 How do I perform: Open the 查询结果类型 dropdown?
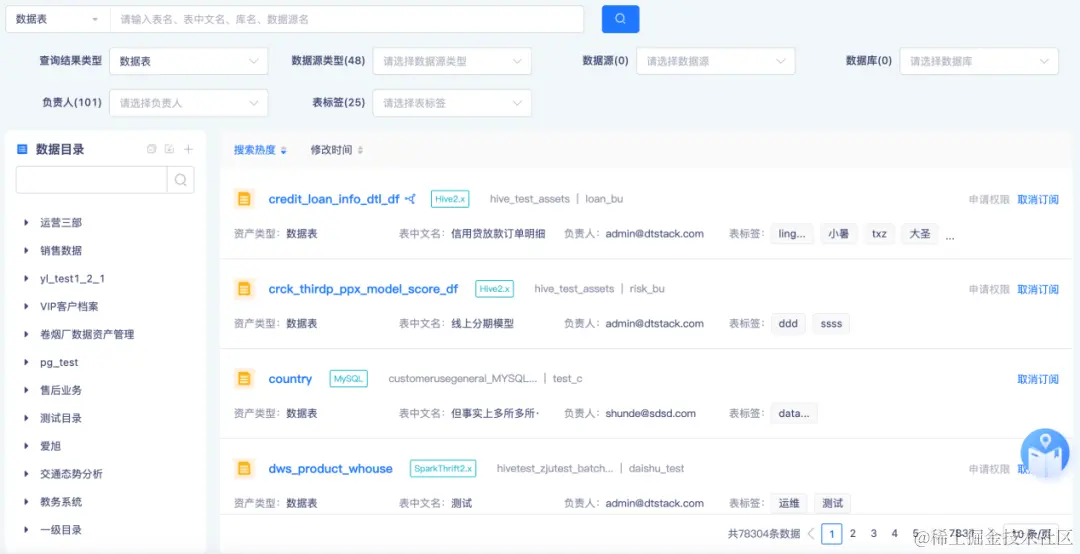189,61
